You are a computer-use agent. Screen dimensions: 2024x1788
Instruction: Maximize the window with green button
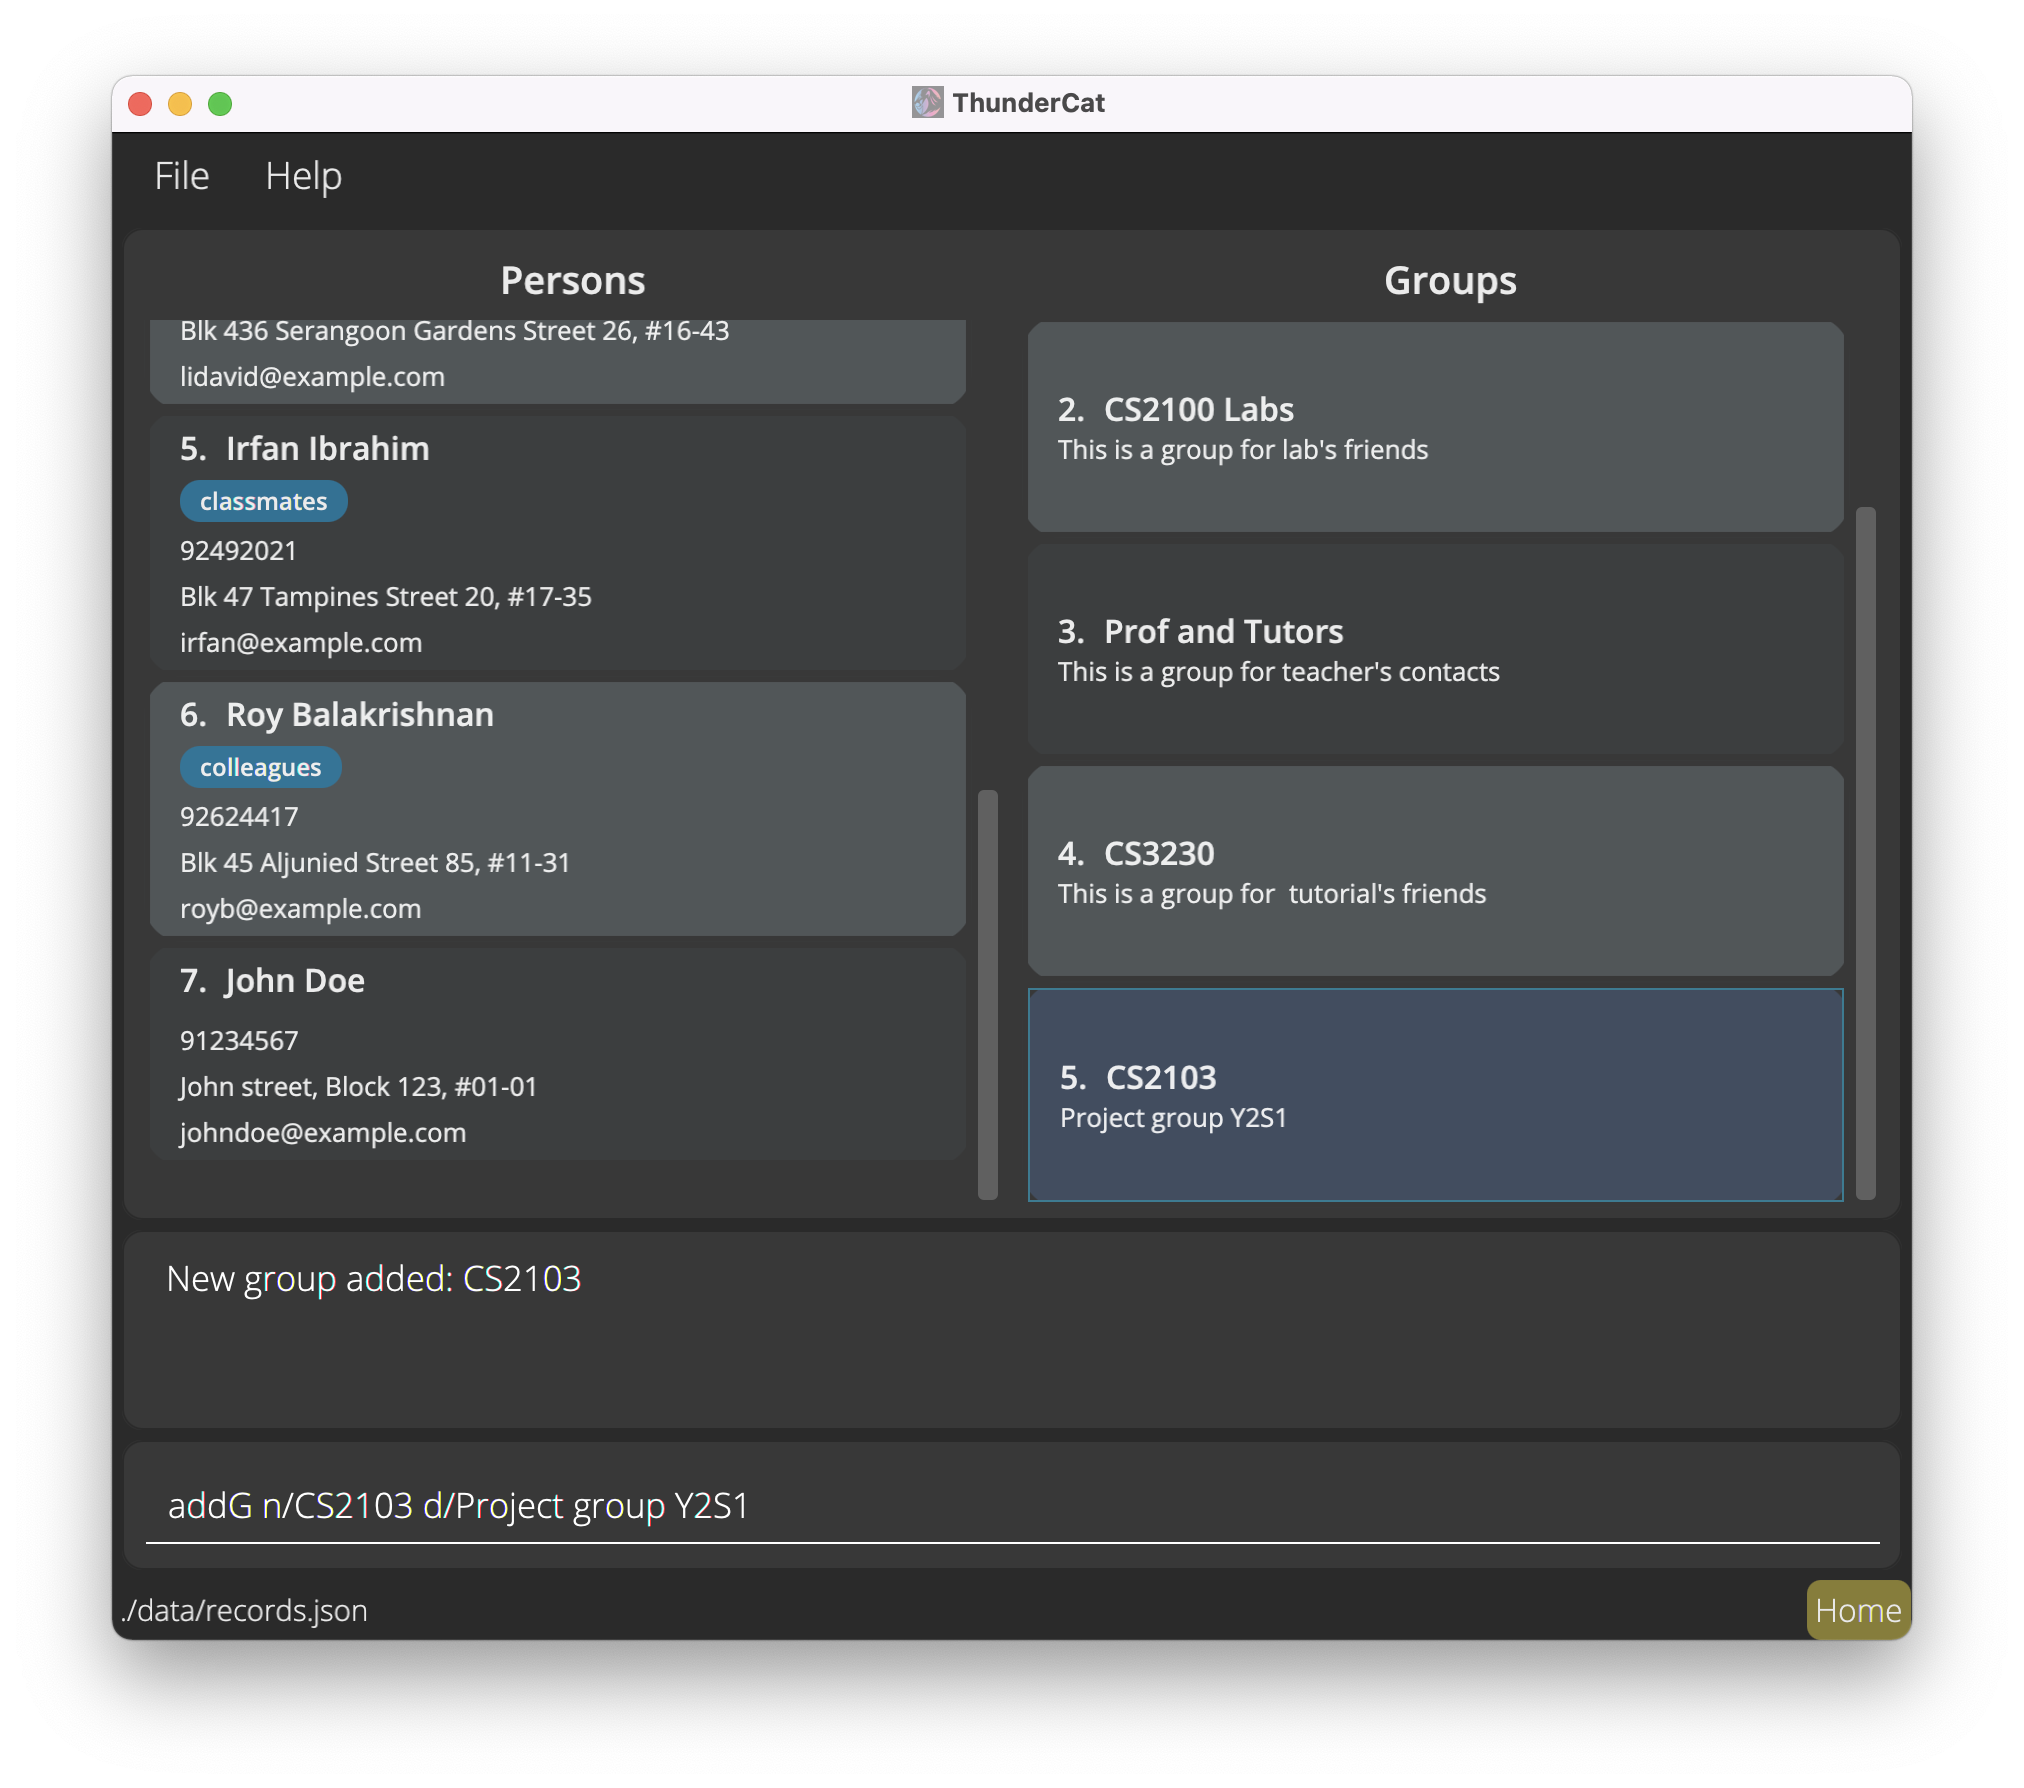tap(220, 104)
